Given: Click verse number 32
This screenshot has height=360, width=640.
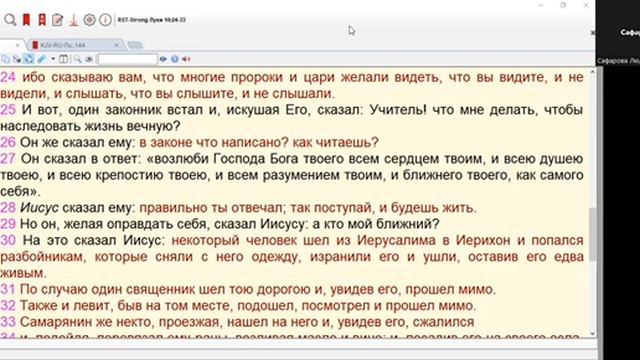Looking at the screenshot, I should click(x=8, y=306).
